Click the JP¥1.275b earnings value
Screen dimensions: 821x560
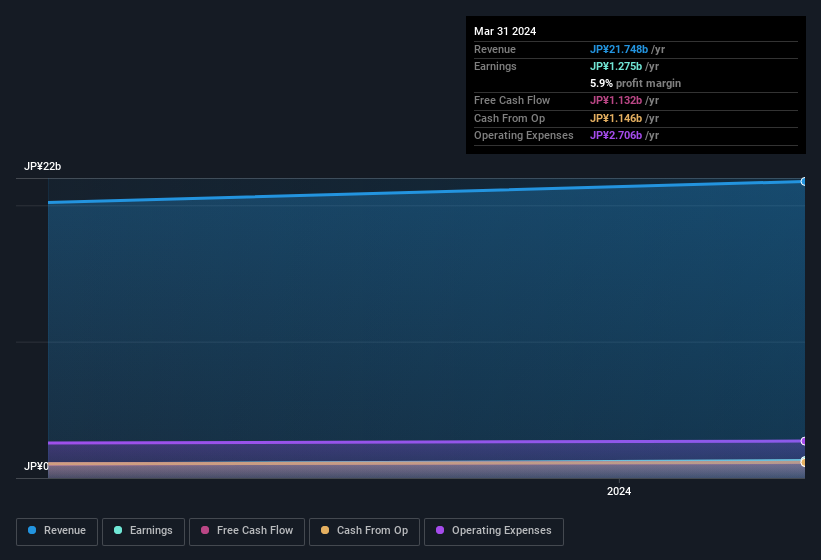616,66
